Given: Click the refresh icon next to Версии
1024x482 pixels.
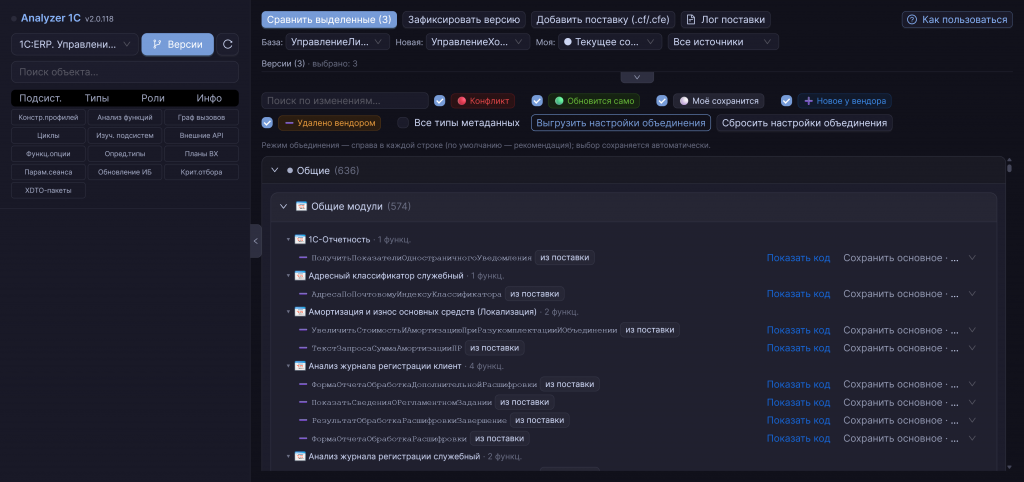Looking at the screenshot, I should click(x=227, y=44).
